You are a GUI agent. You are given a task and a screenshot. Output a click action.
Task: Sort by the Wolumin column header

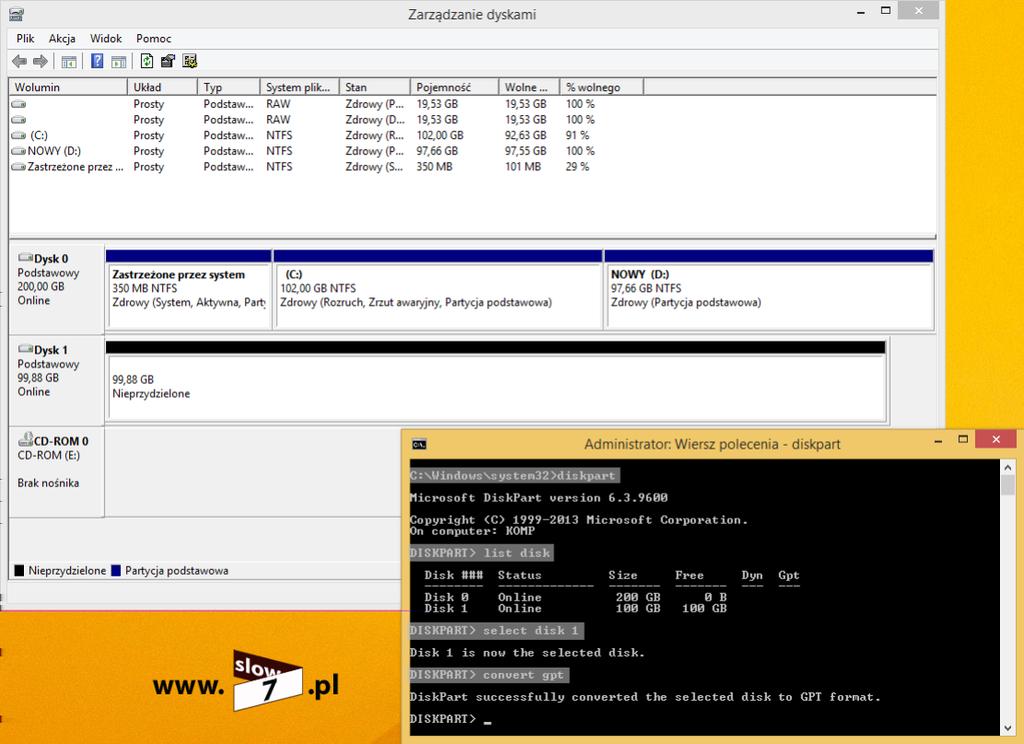(x=68, y=87)
